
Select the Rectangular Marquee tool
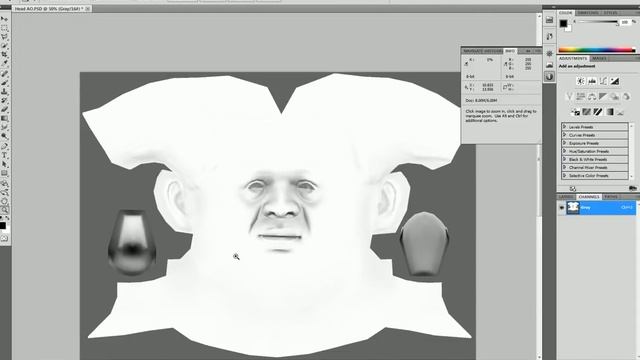tap(4, 28)
